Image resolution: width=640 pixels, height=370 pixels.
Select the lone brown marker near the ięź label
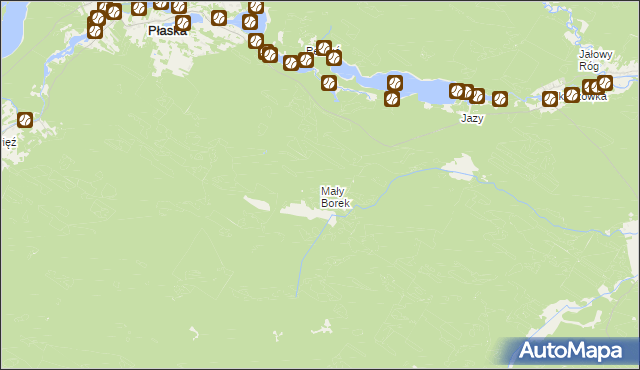click(x=25, y=120)
